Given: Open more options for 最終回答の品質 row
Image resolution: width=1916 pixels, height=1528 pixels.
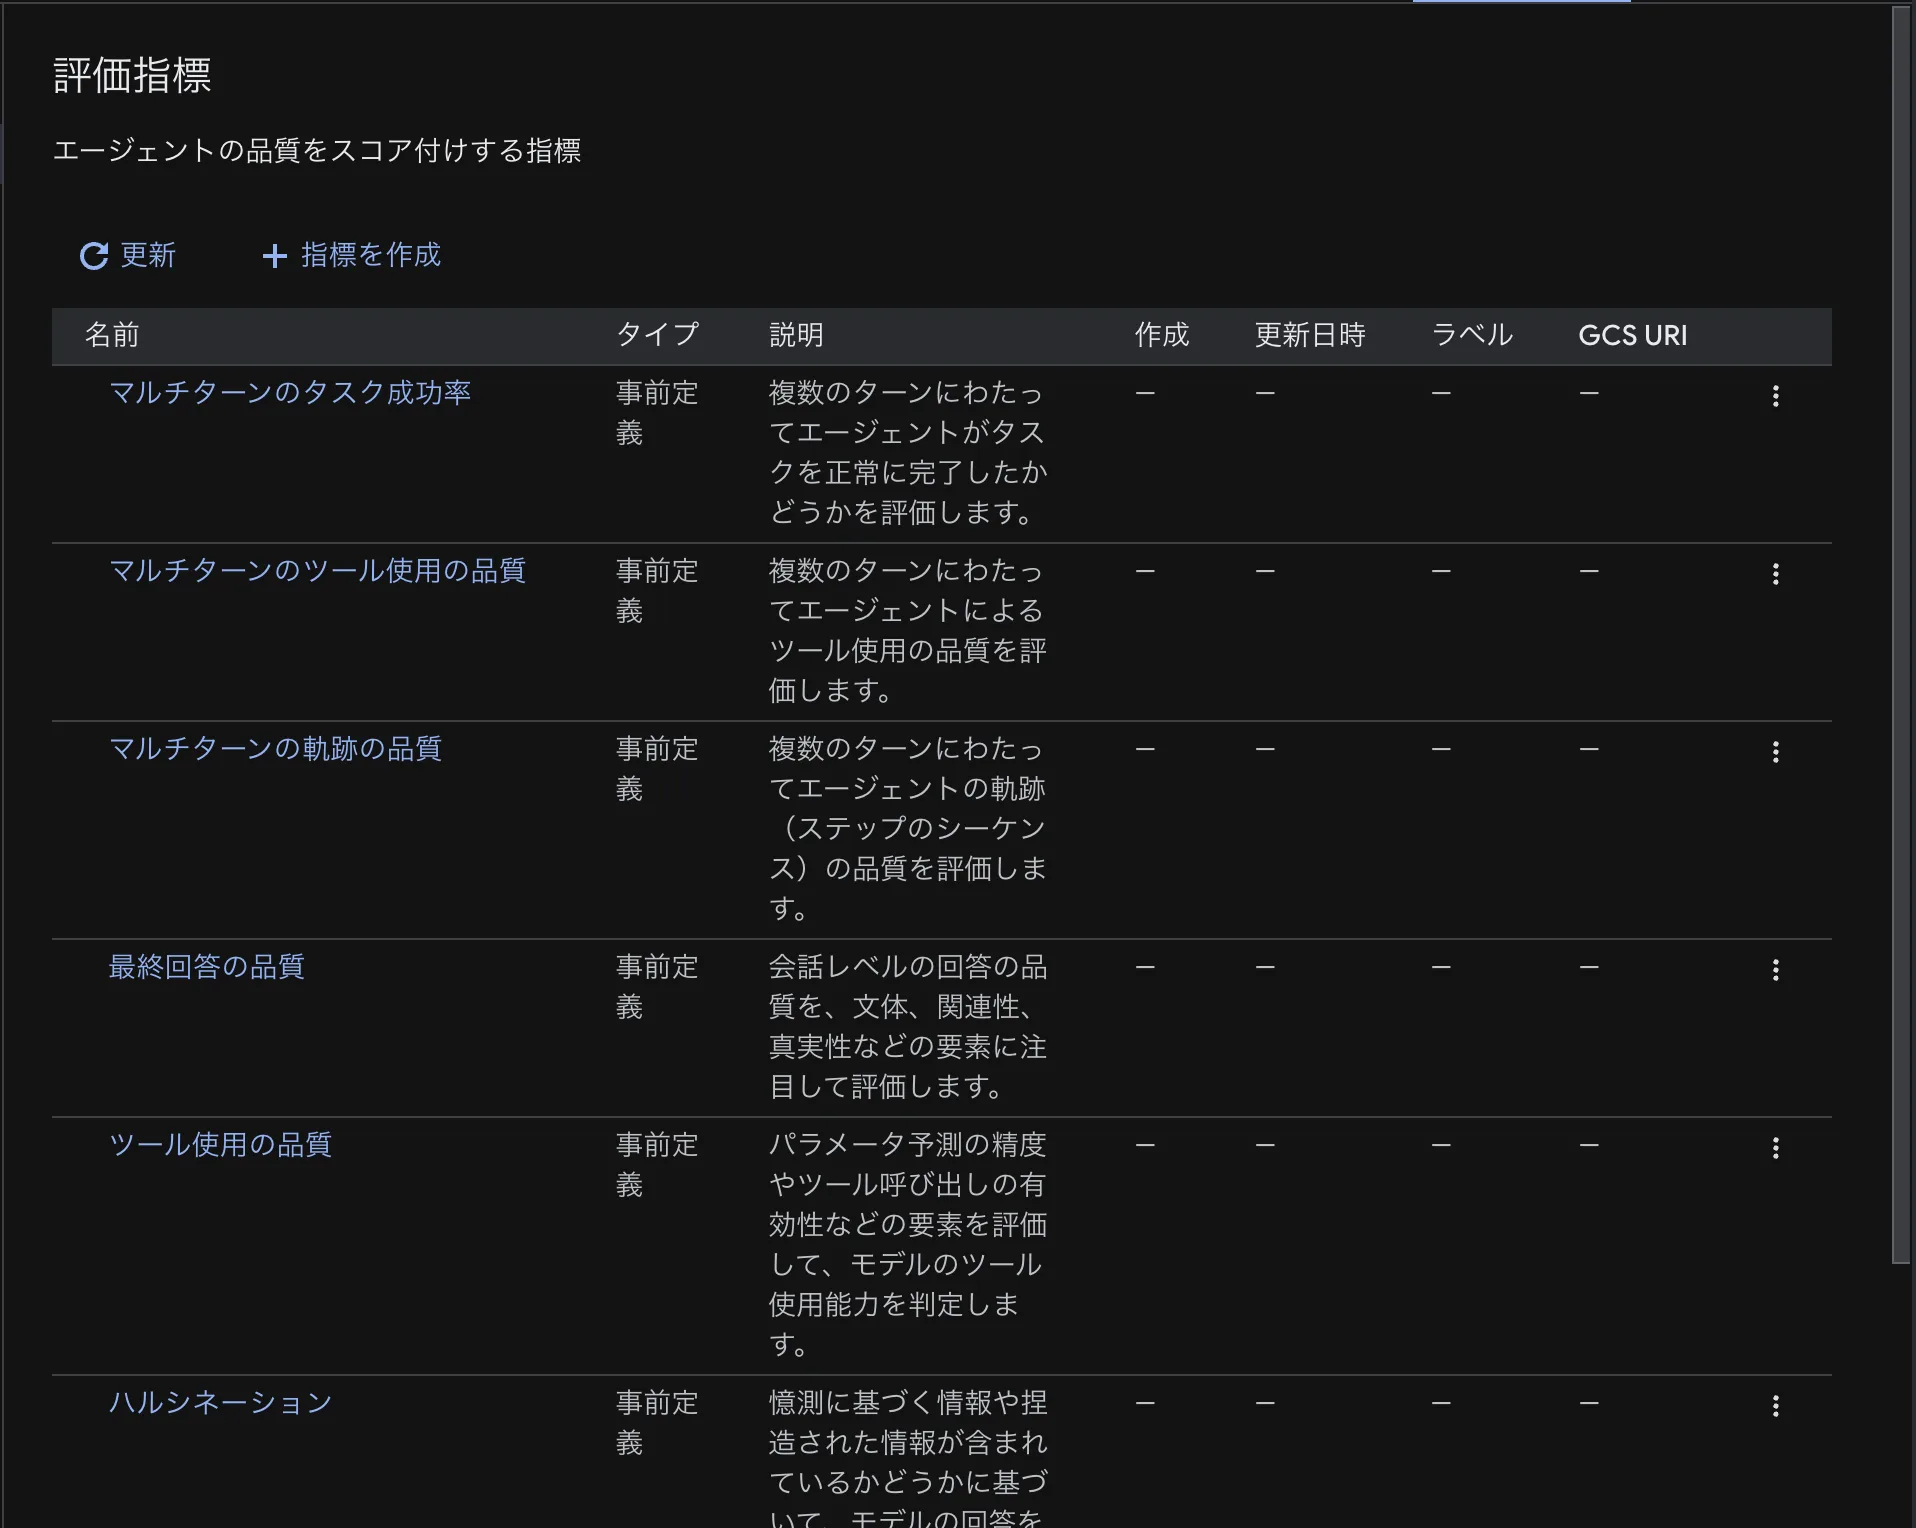Looking at the screenshot, I should [1775, 970].
